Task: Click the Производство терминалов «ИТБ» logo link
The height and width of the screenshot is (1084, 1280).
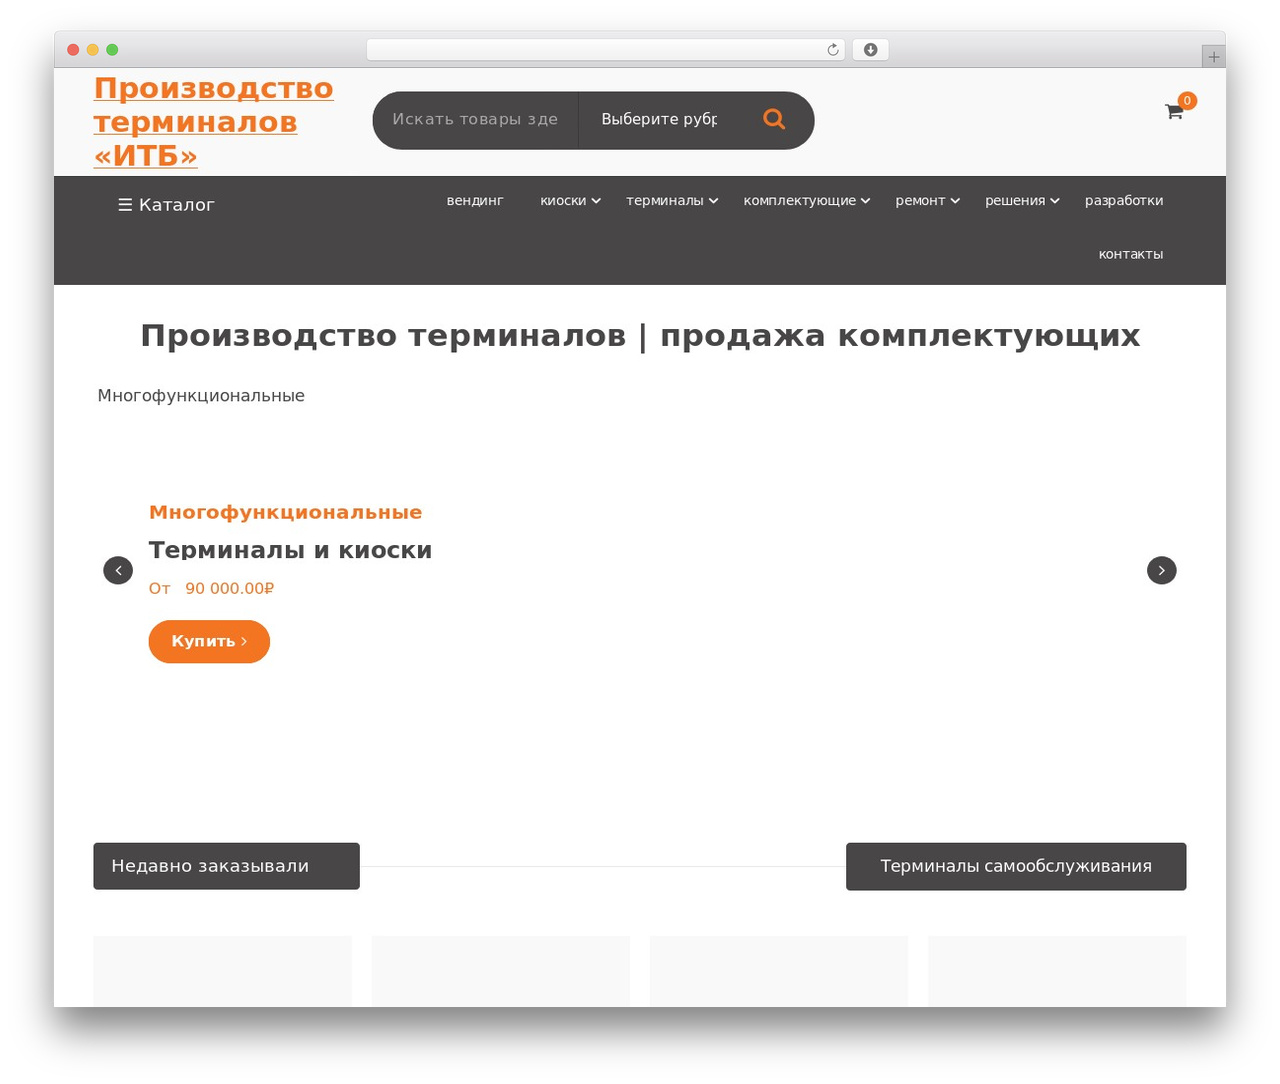Action: pyautogui.click(x=213, y=121)
